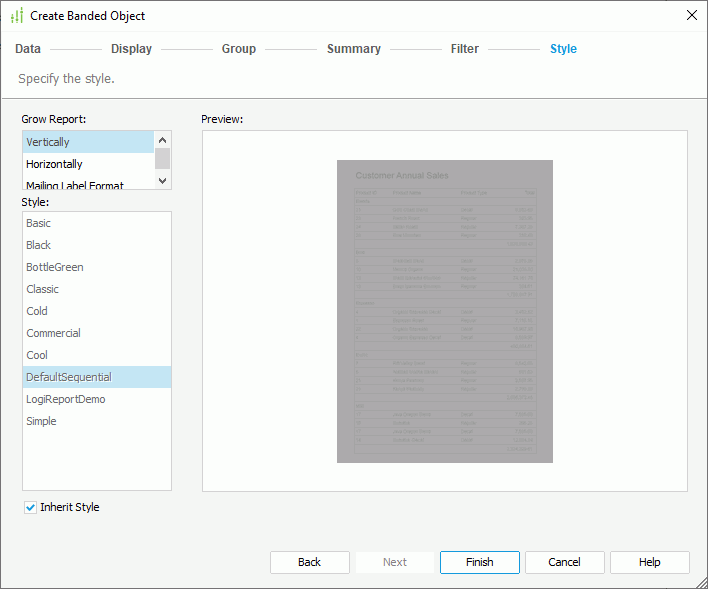This screenshot has width=708, height=589.
Task: Switch to the Display step
Action: tap(131, 49)
